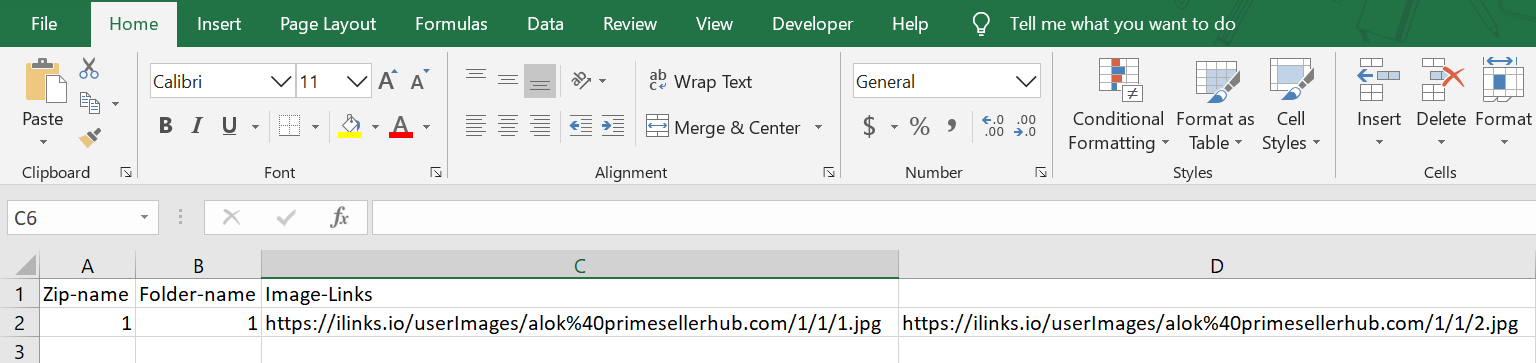Select all cells corner triangle
The image size is (1536, 363).
[x=19, y=265]
